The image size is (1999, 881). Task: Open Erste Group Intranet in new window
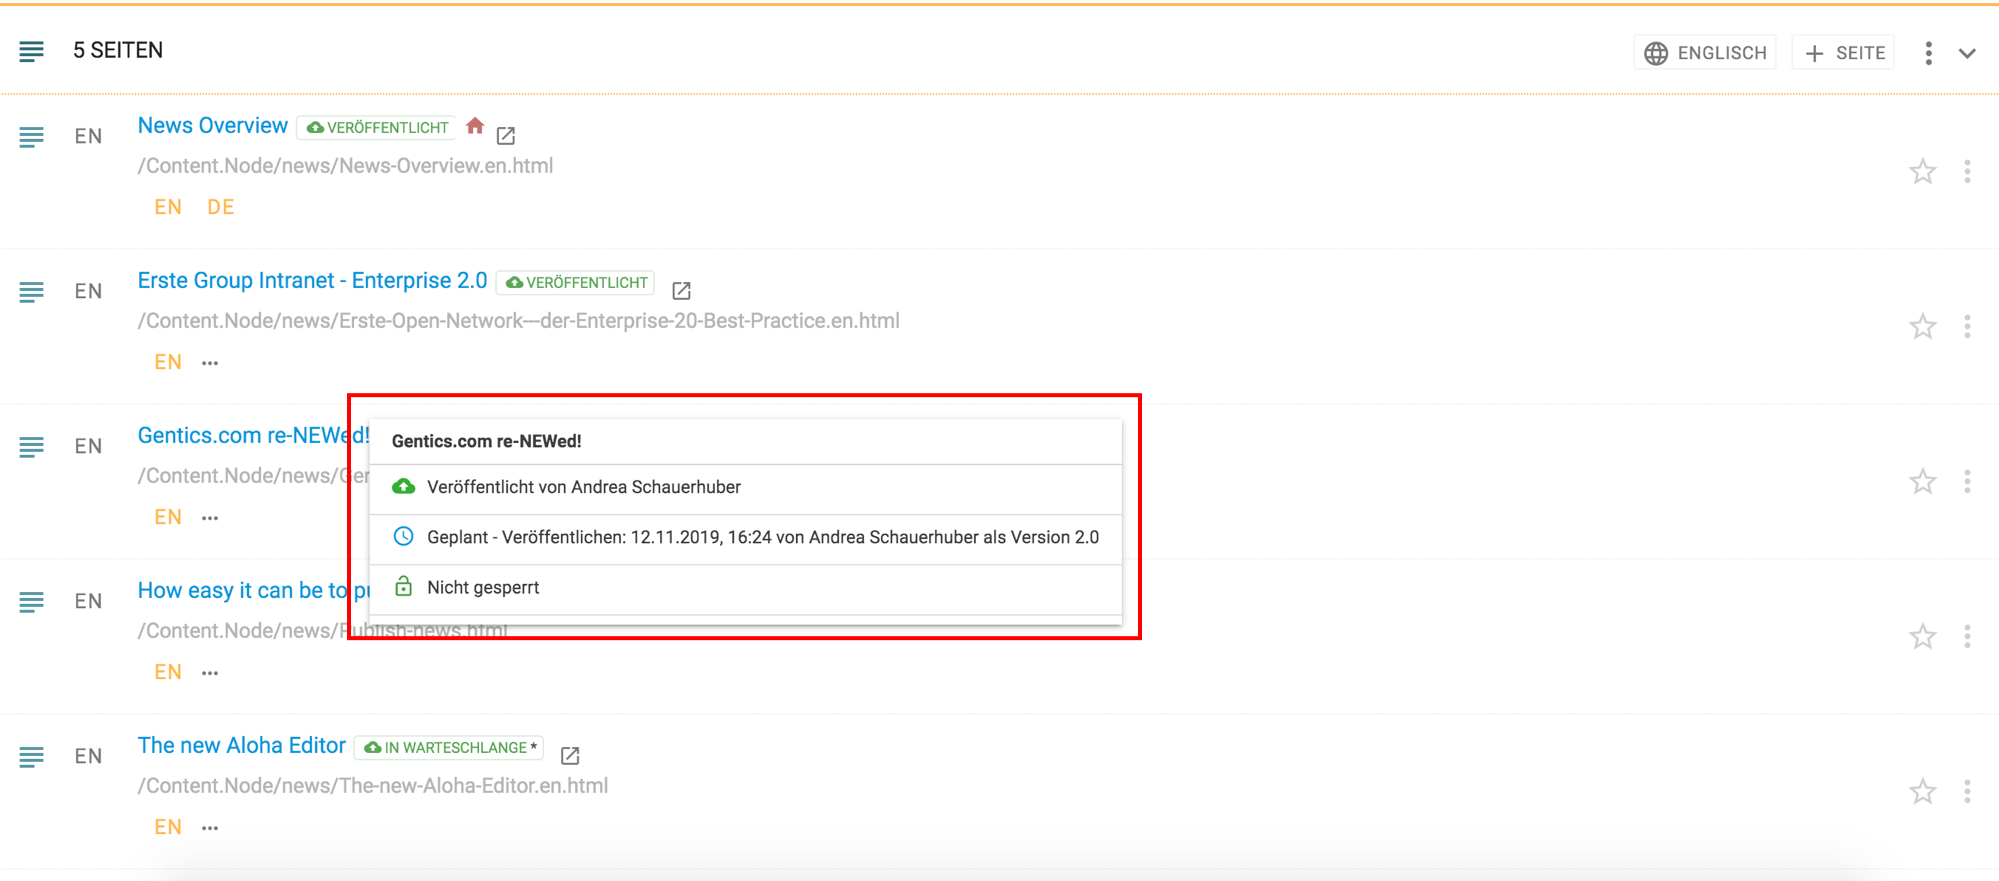[x=681, y=290]
